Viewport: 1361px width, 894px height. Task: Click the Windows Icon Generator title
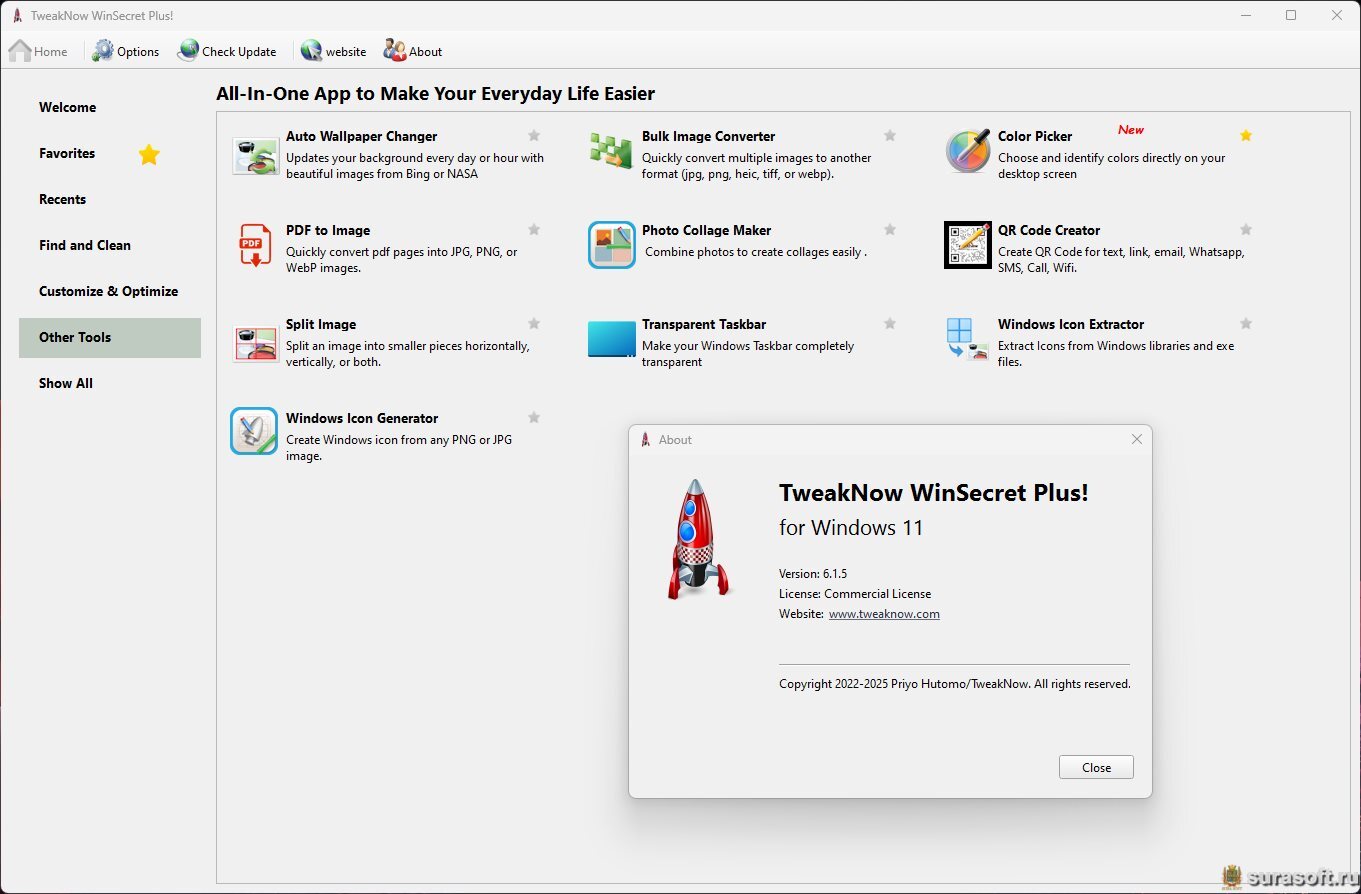click(x=362, y=418)
